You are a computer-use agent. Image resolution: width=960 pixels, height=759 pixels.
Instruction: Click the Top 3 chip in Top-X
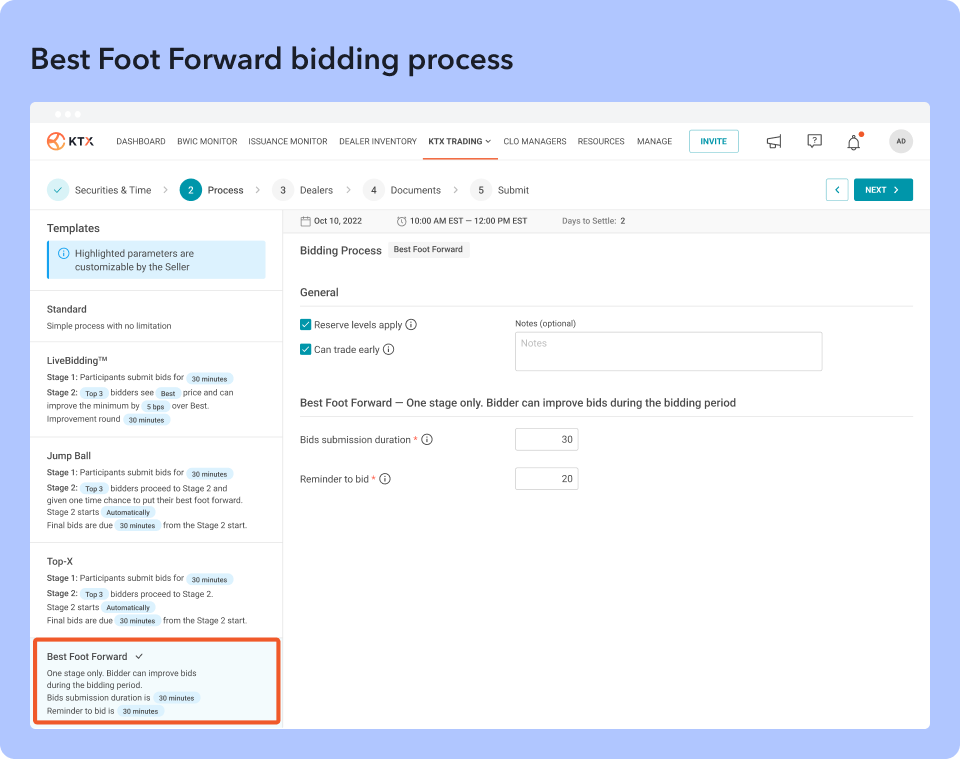pos(94,594)
